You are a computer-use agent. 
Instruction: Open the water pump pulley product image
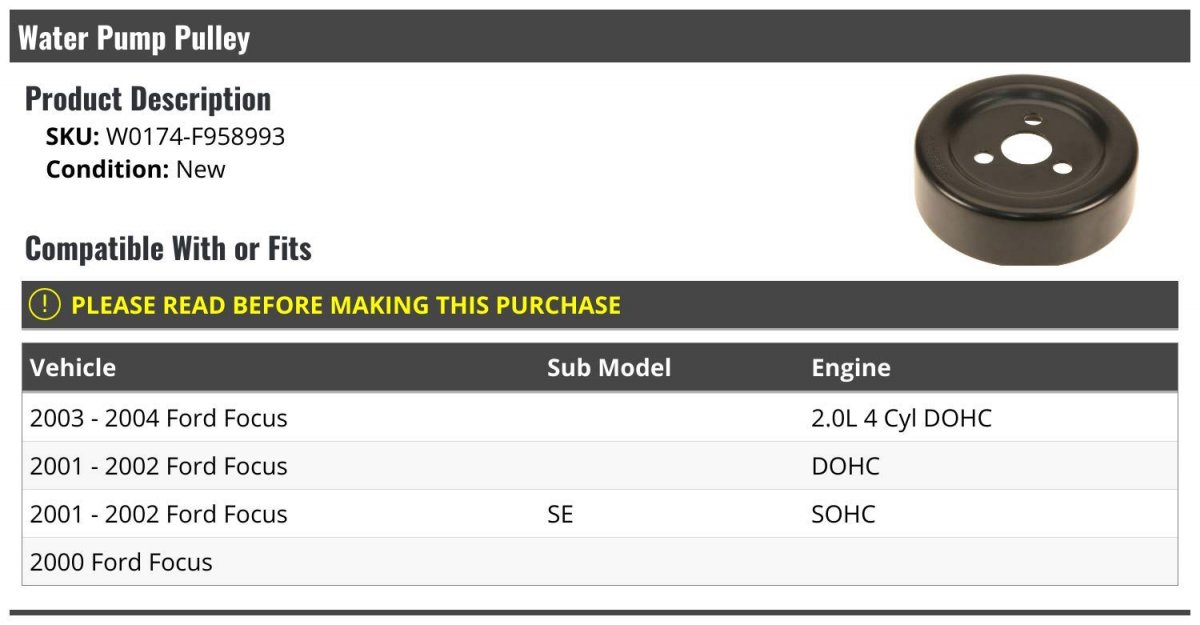click(x=1028, y=170)
